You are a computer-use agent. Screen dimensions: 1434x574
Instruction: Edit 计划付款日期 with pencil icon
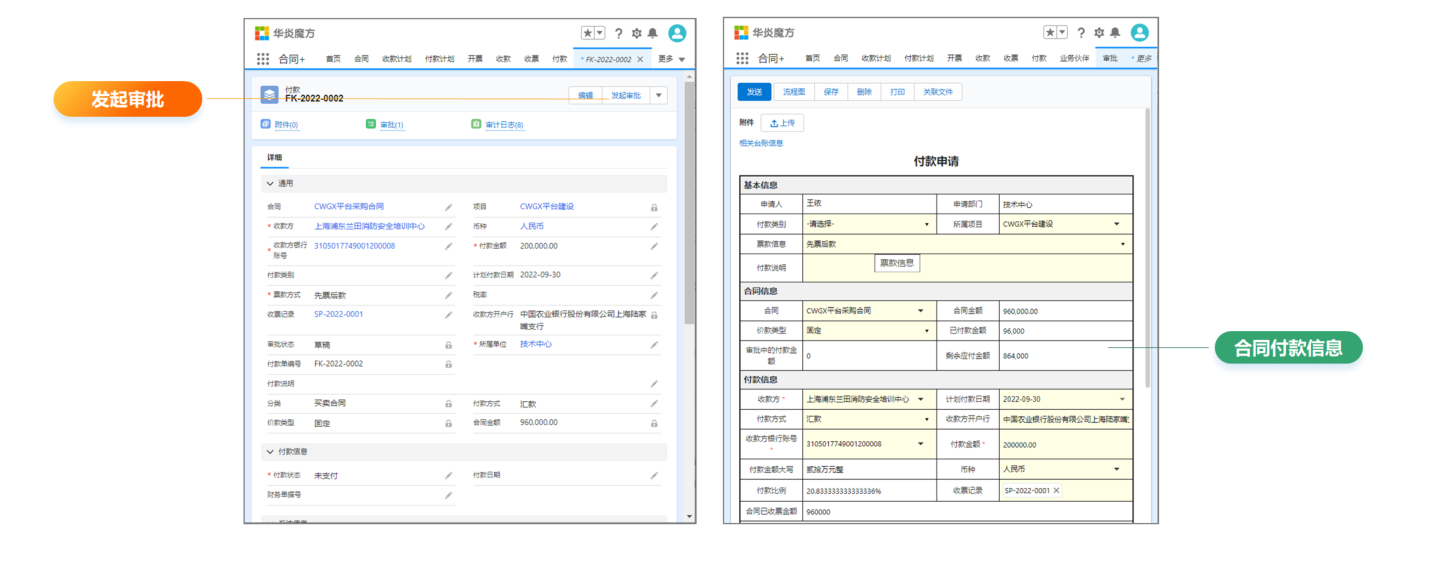[654, 275]
